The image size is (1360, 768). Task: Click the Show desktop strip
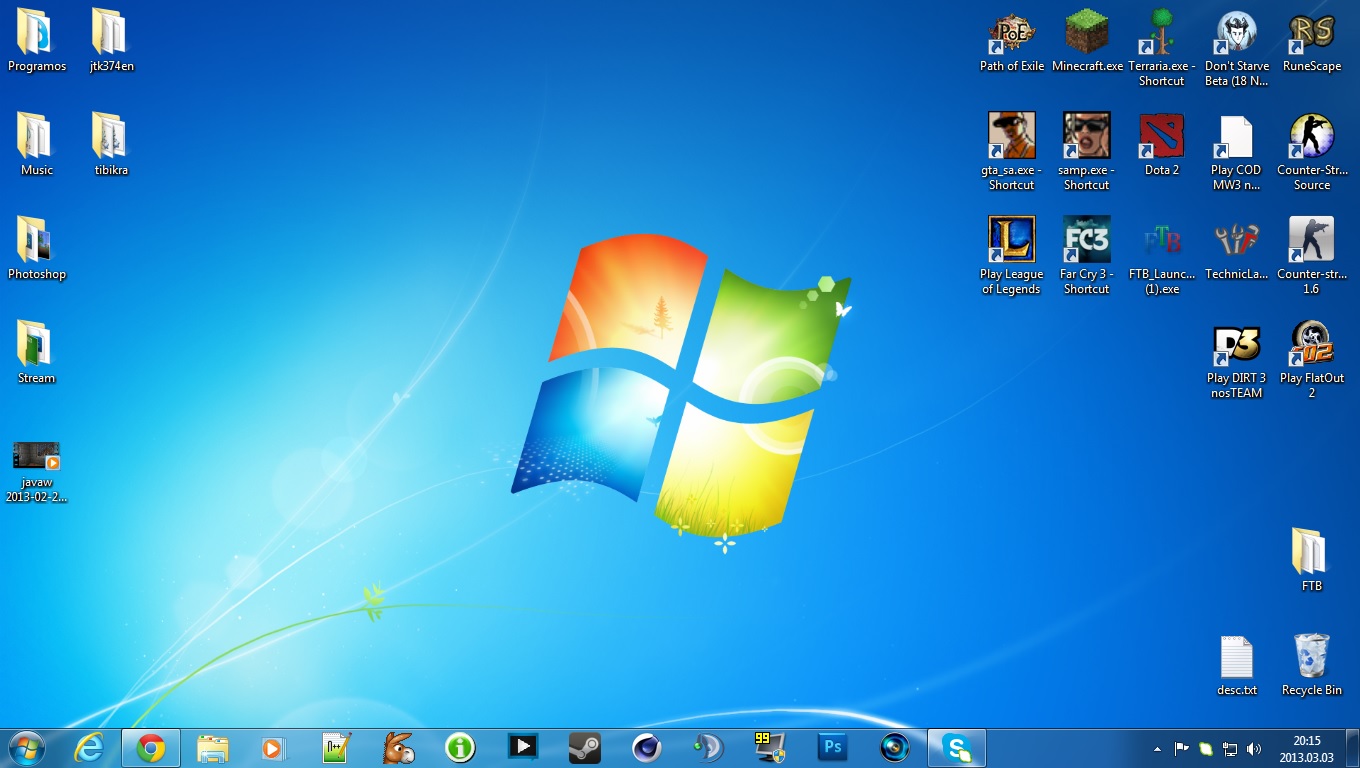coord(1352,748)
